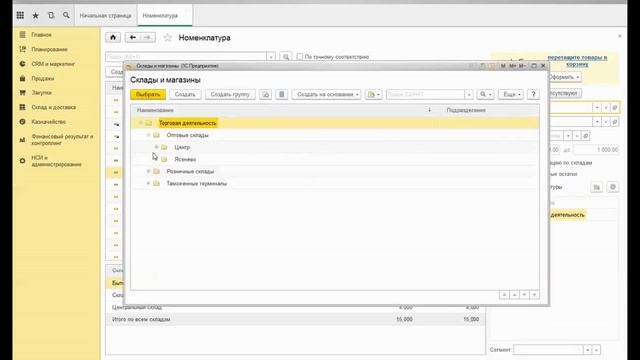
Task: Open print reports icon dropdown in dialog
Action: (x=373, y=94)
